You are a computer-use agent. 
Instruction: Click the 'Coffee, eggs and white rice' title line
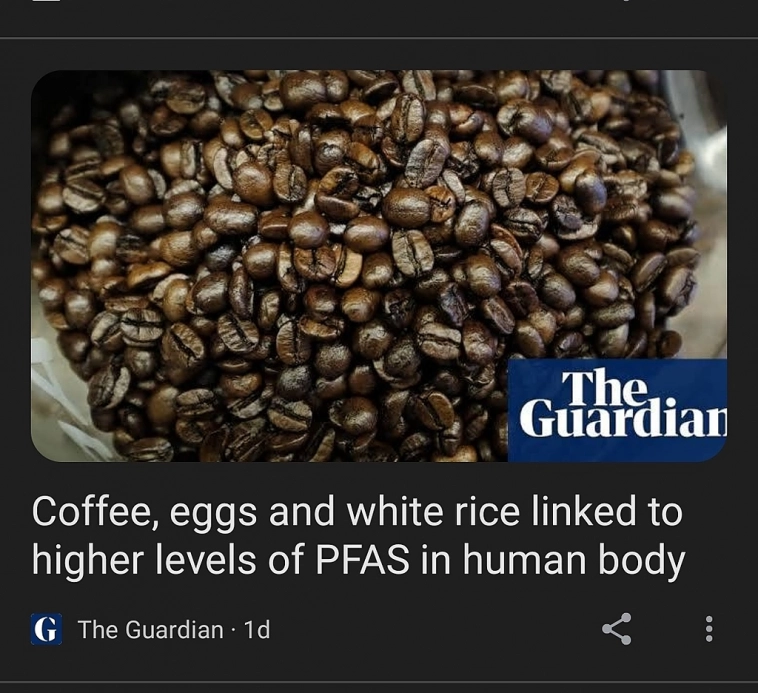[x=357, y=512]
